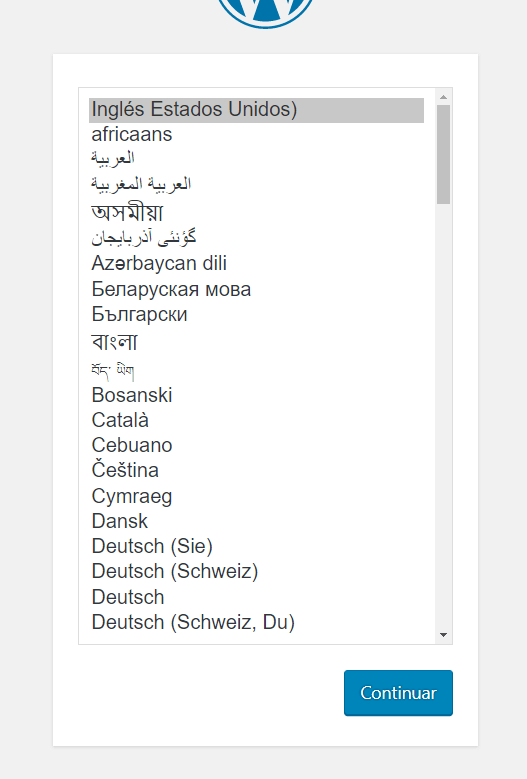
Task: Select Cymraeg in the list
Action: pos(256,496)
